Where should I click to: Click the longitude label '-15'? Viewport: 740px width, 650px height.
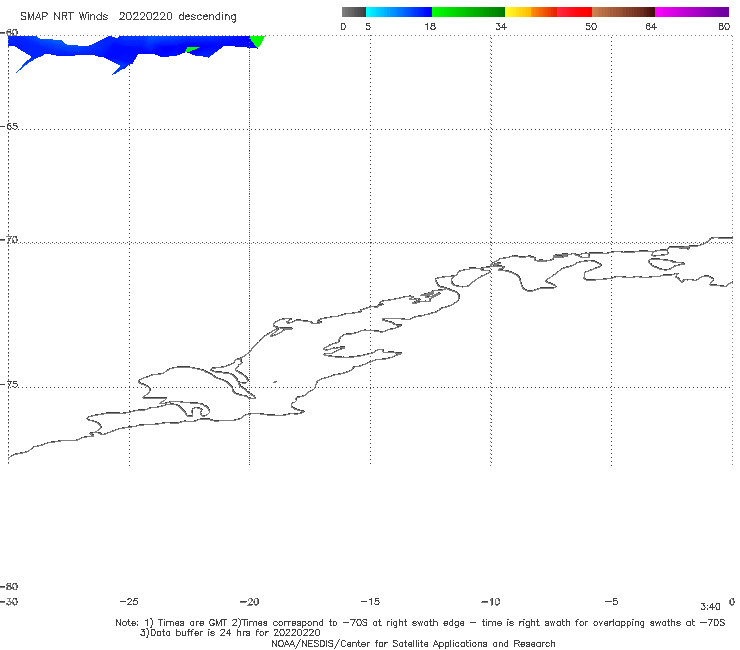(370, 602)
